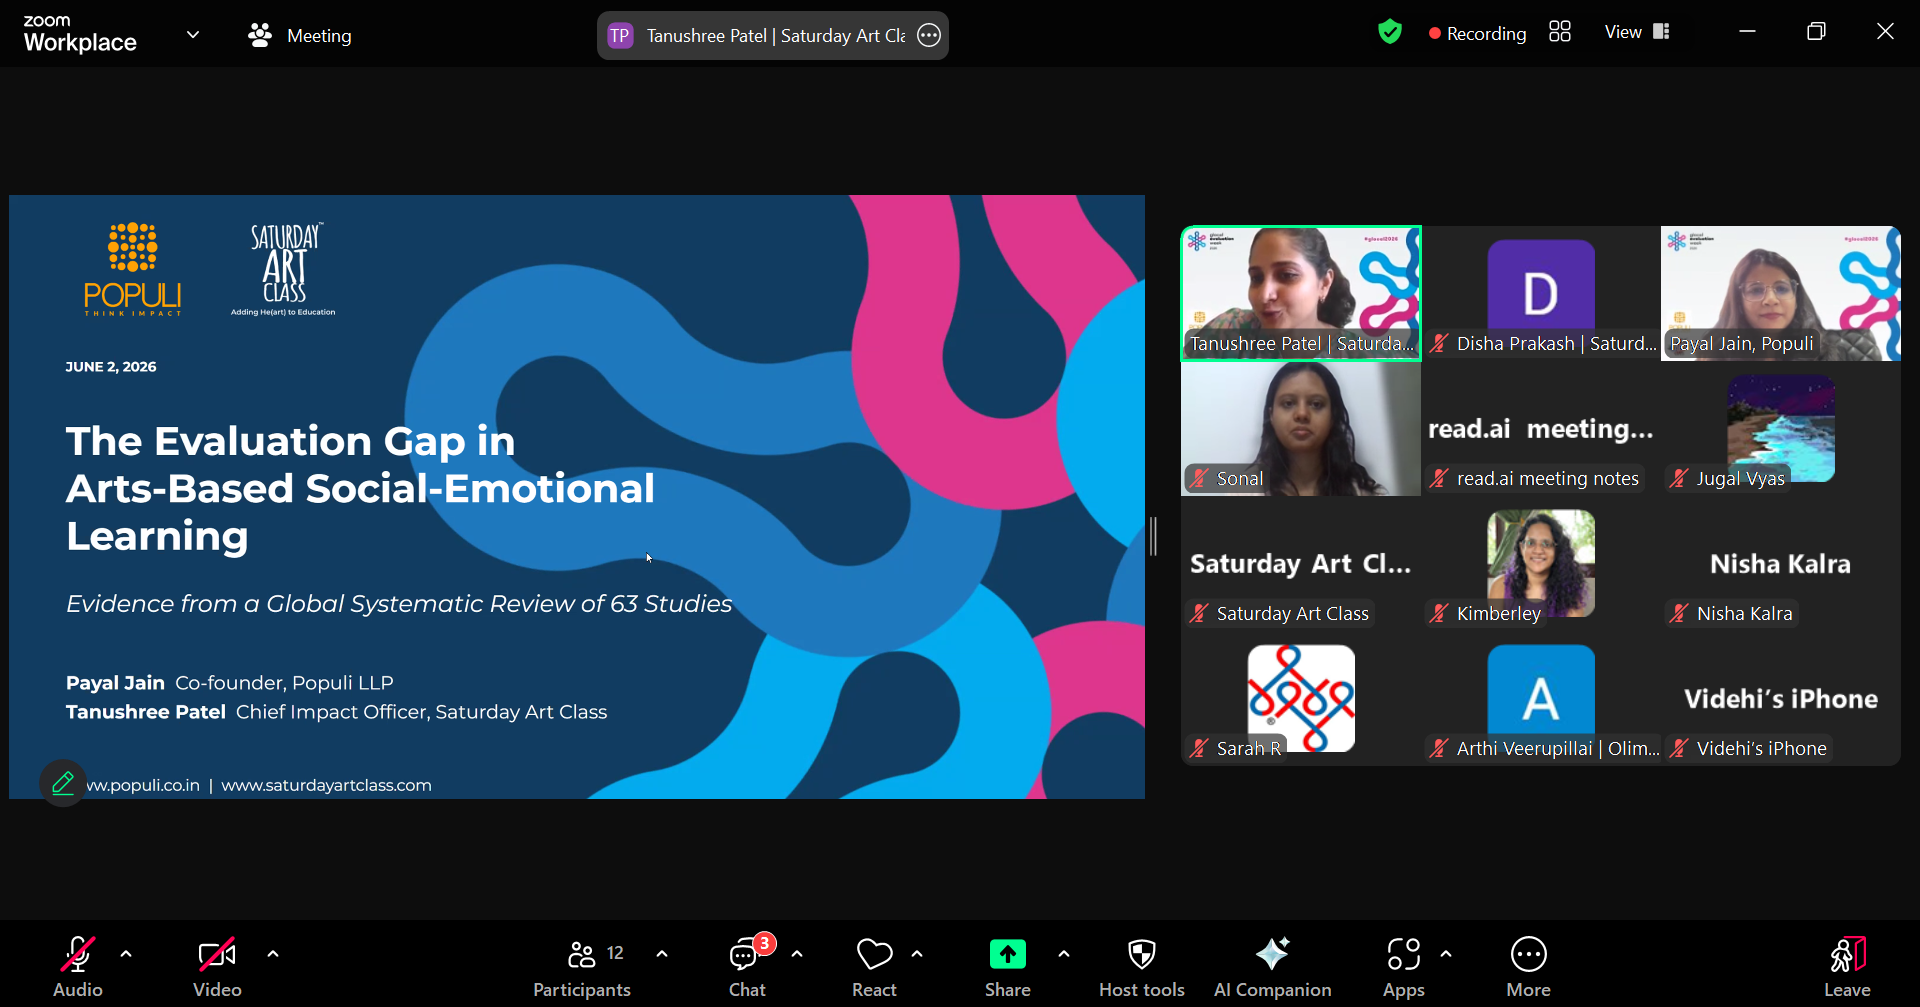The height and width of the screenshot is (1007, 1920).
Task: Click the Tanushree Patel sharing label
Action: [x=775, y=36]
